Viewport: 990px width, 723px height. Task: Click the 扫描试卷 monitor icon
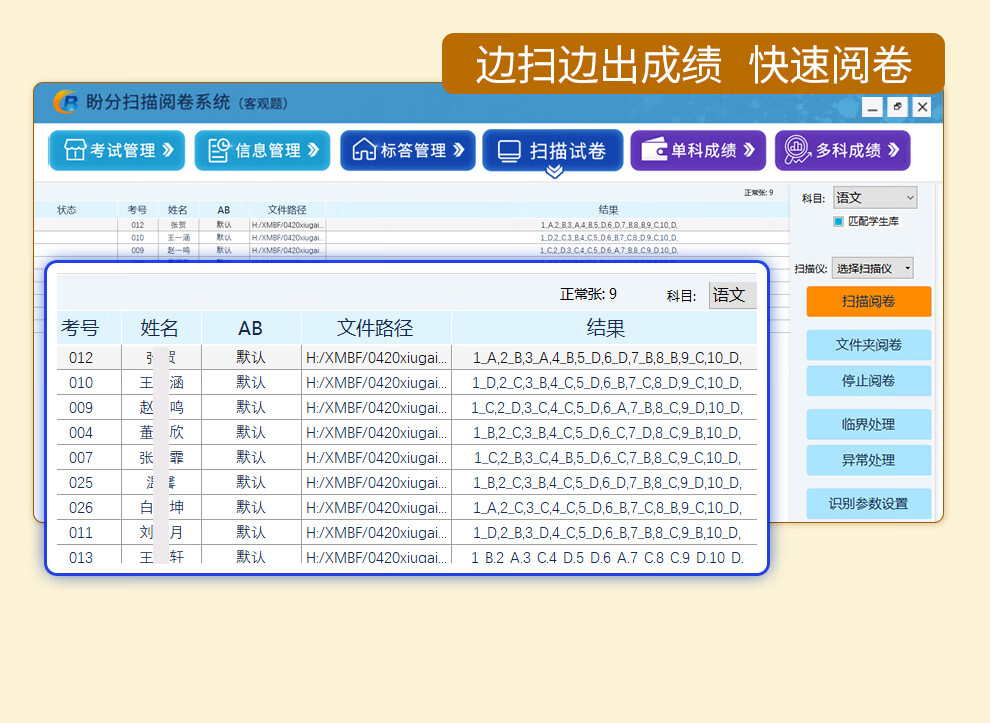509,151
